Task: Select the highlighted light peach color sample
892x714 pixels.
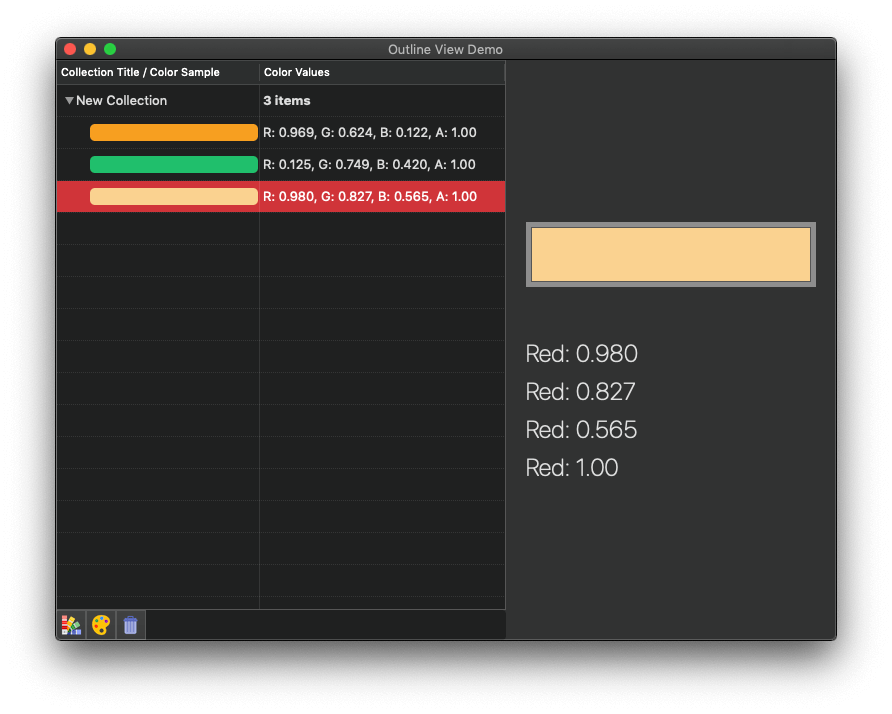Action: point(173,197)
